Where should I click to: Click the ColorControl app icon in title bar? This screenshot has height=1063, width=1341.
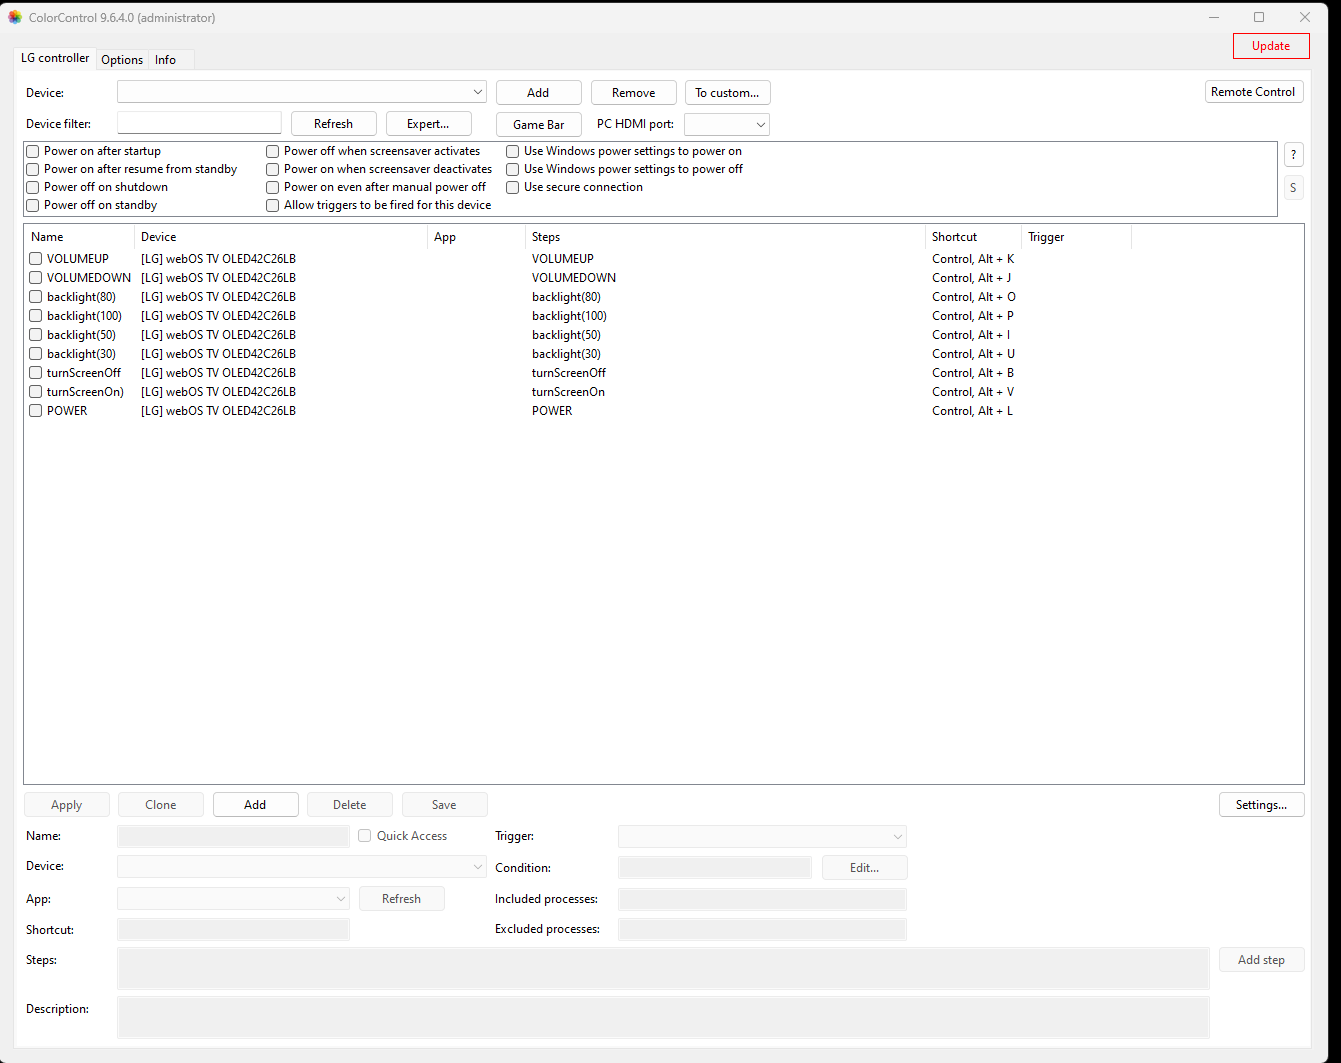coord(15,17)
